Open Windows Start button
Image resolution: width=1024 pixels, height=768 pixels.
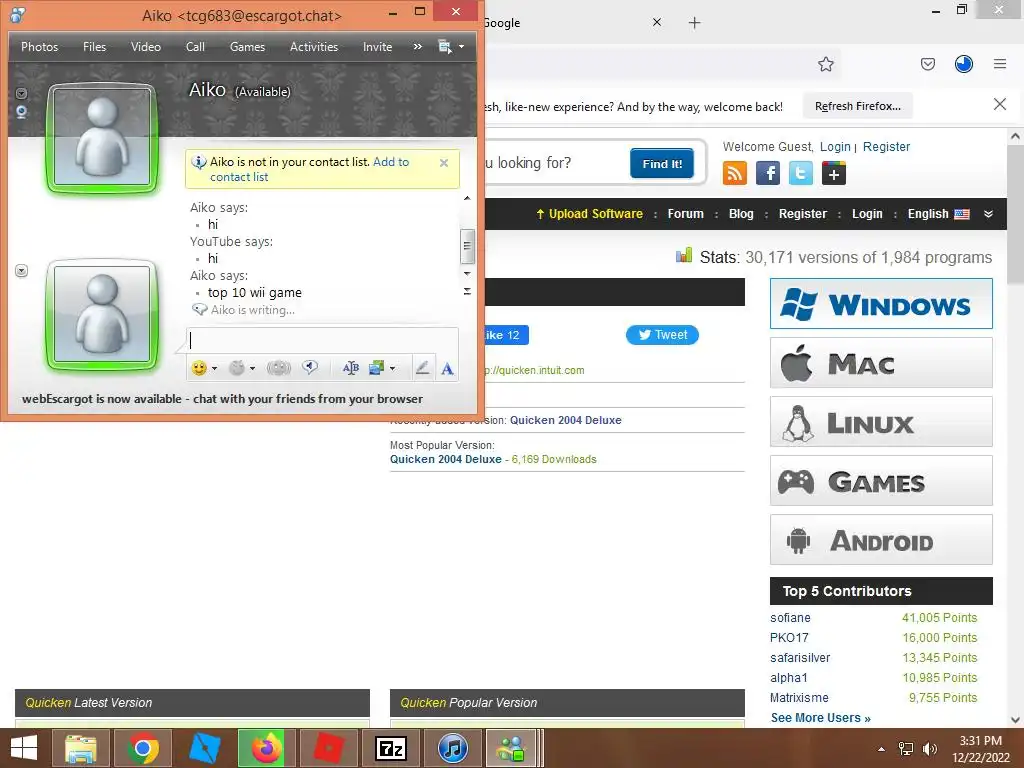(24, 748)
